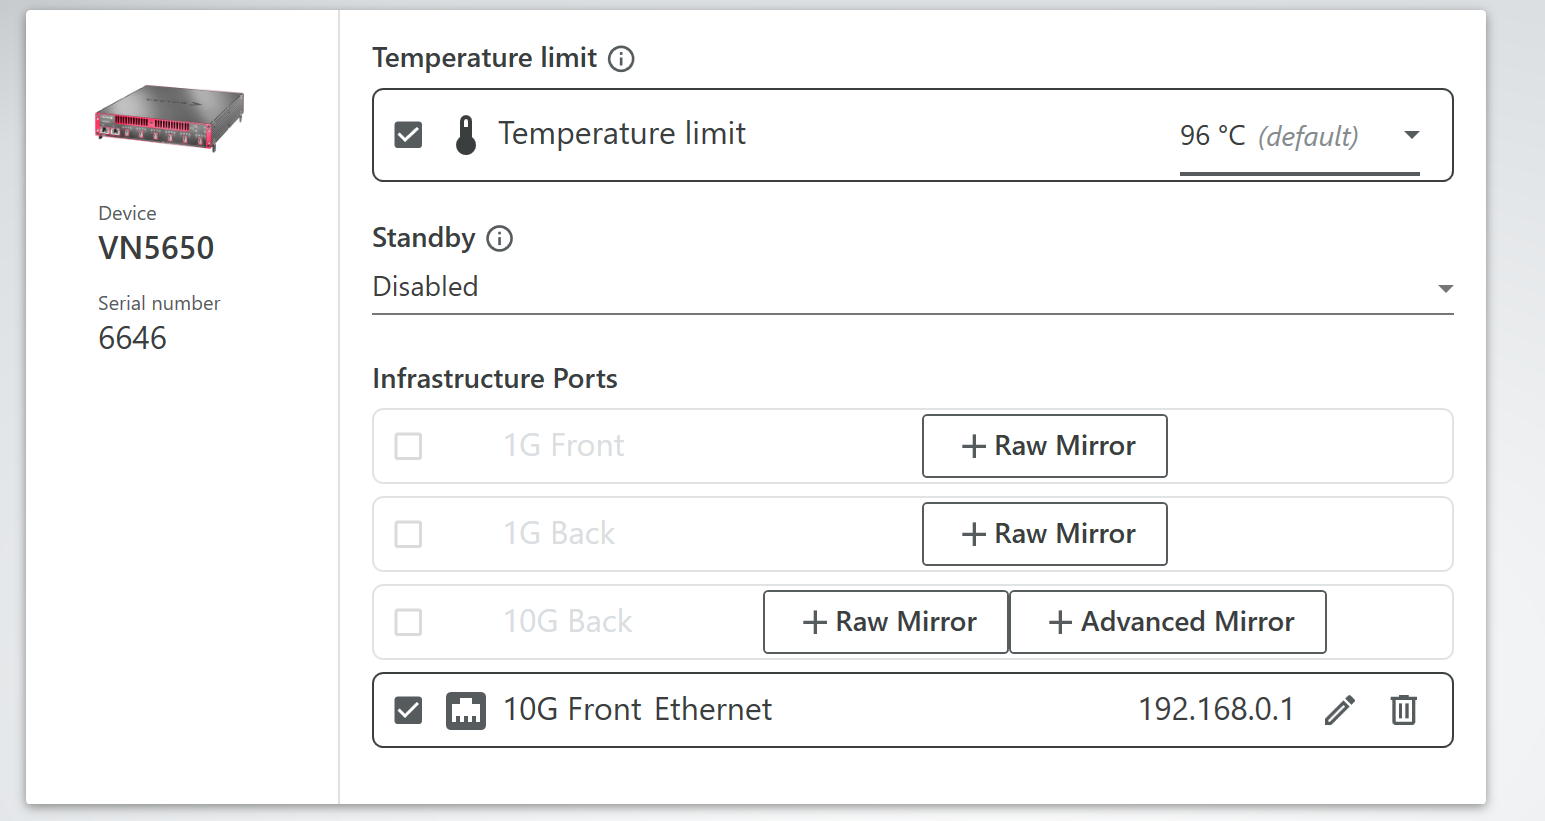The image size is (1545, 821).
Task: Enable the 1G Front port checkbox
Action: pyautogui.click(x=408, y=446)
